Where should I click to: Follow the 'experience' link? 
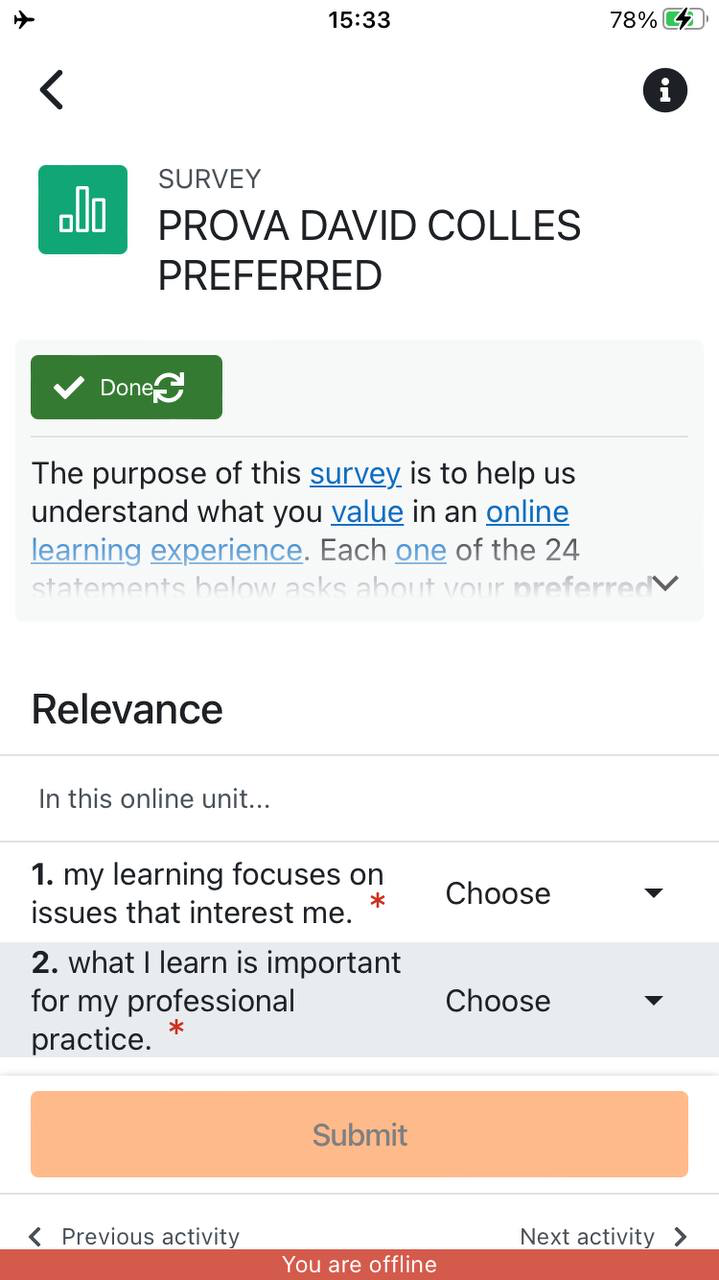point(226,550)
